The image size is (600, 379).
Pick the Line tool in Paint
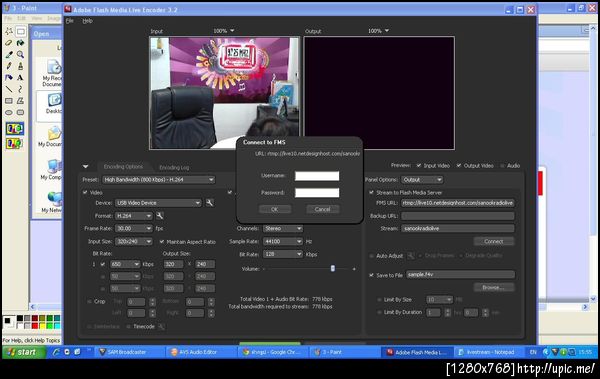[x=9, y=89]
